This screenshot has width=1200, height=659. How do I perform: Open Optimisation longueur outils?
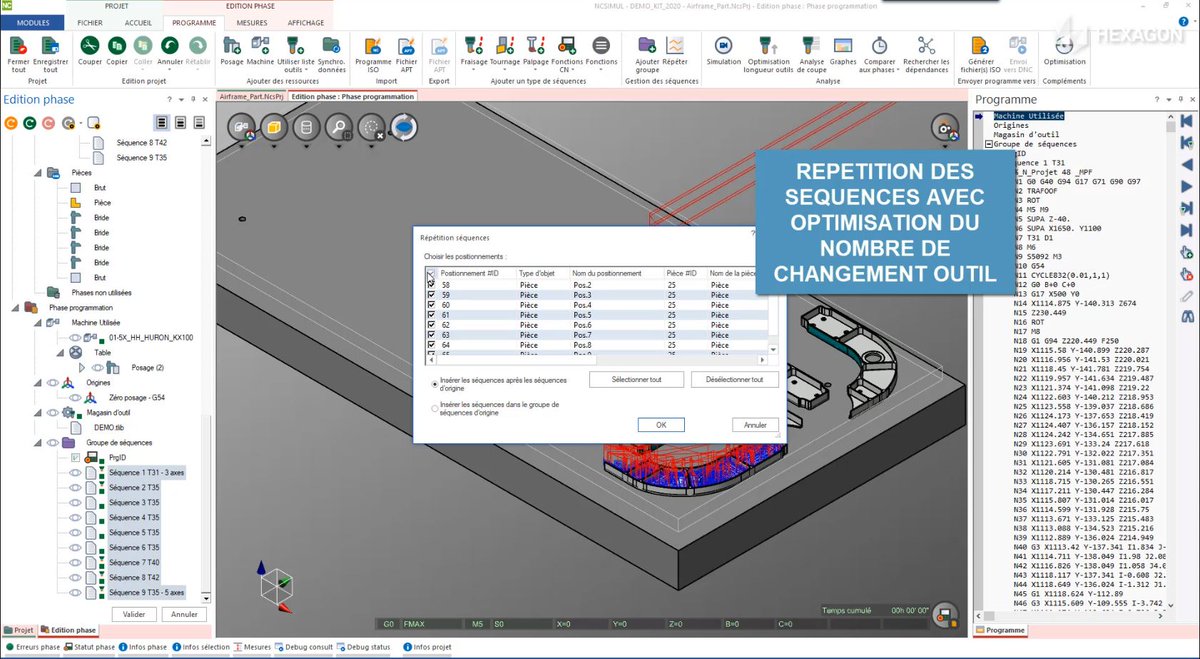pyautogui.click(x=769, y=46)
